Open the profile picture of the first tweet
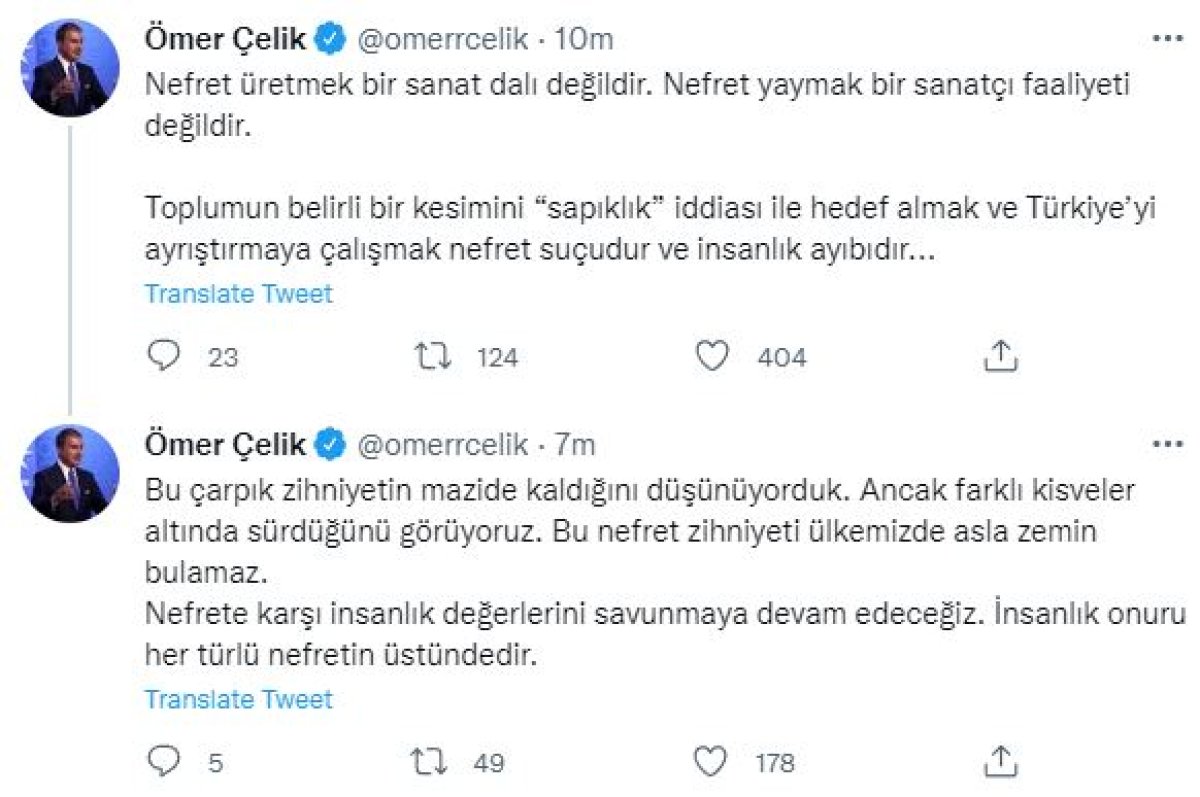Image resolution: width=1200 pixels, height=797 pixels. click(68, 60)
